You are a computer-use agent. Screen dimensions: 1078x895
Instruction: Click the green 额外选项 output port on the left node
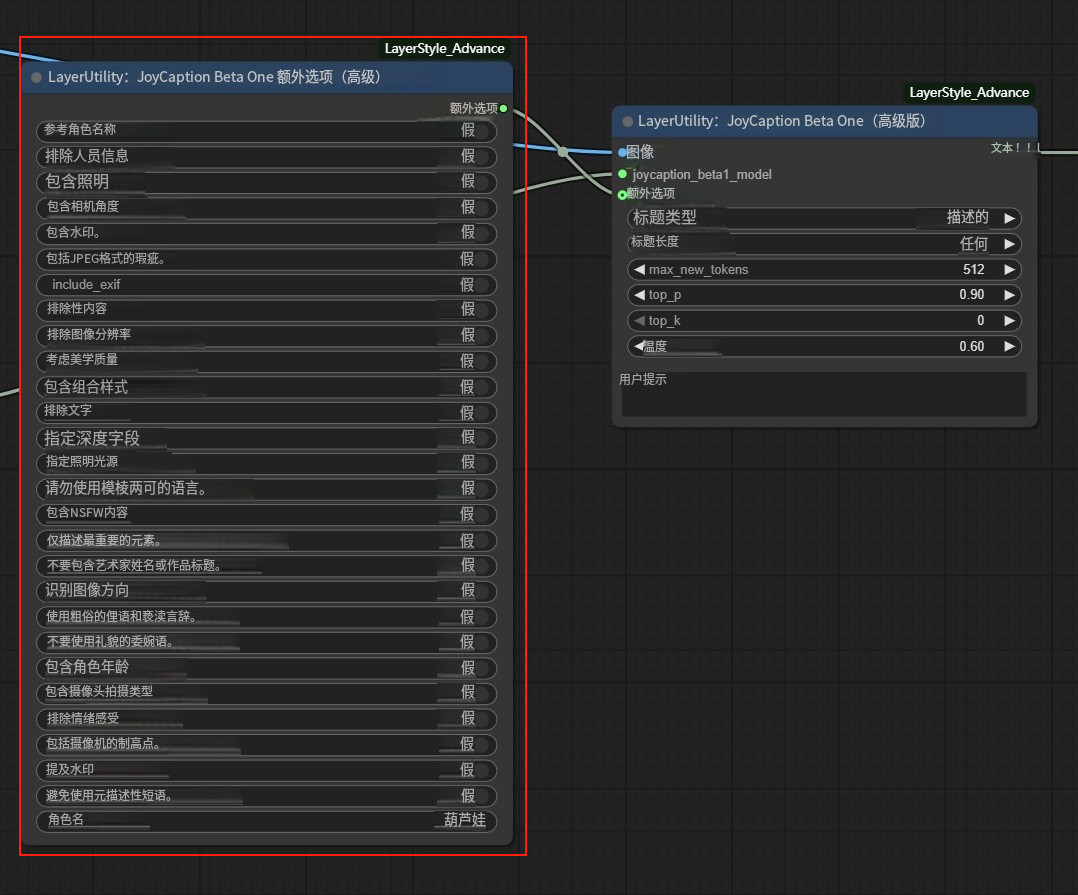pyautogui.click(x=503, y=109)
